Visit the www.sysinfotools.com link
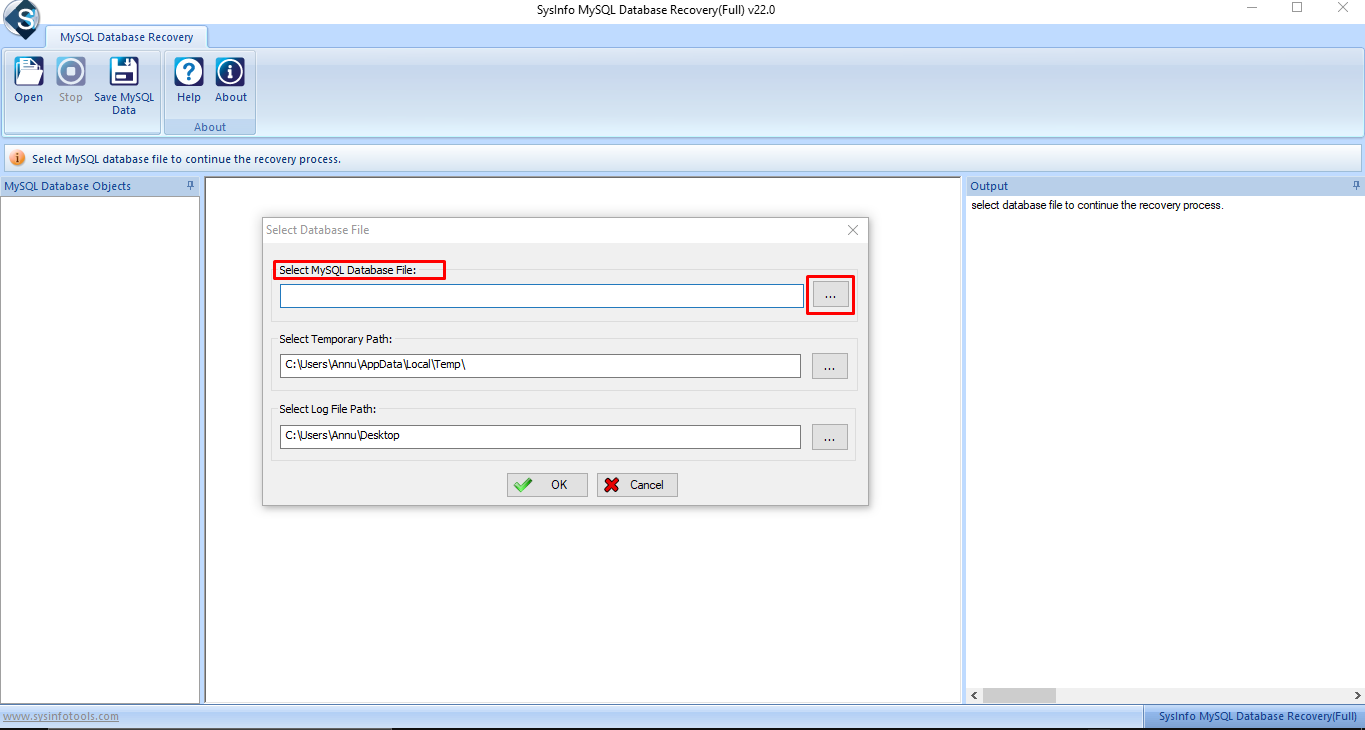Screen dimensions: 1365x730 tap(61, 716)
